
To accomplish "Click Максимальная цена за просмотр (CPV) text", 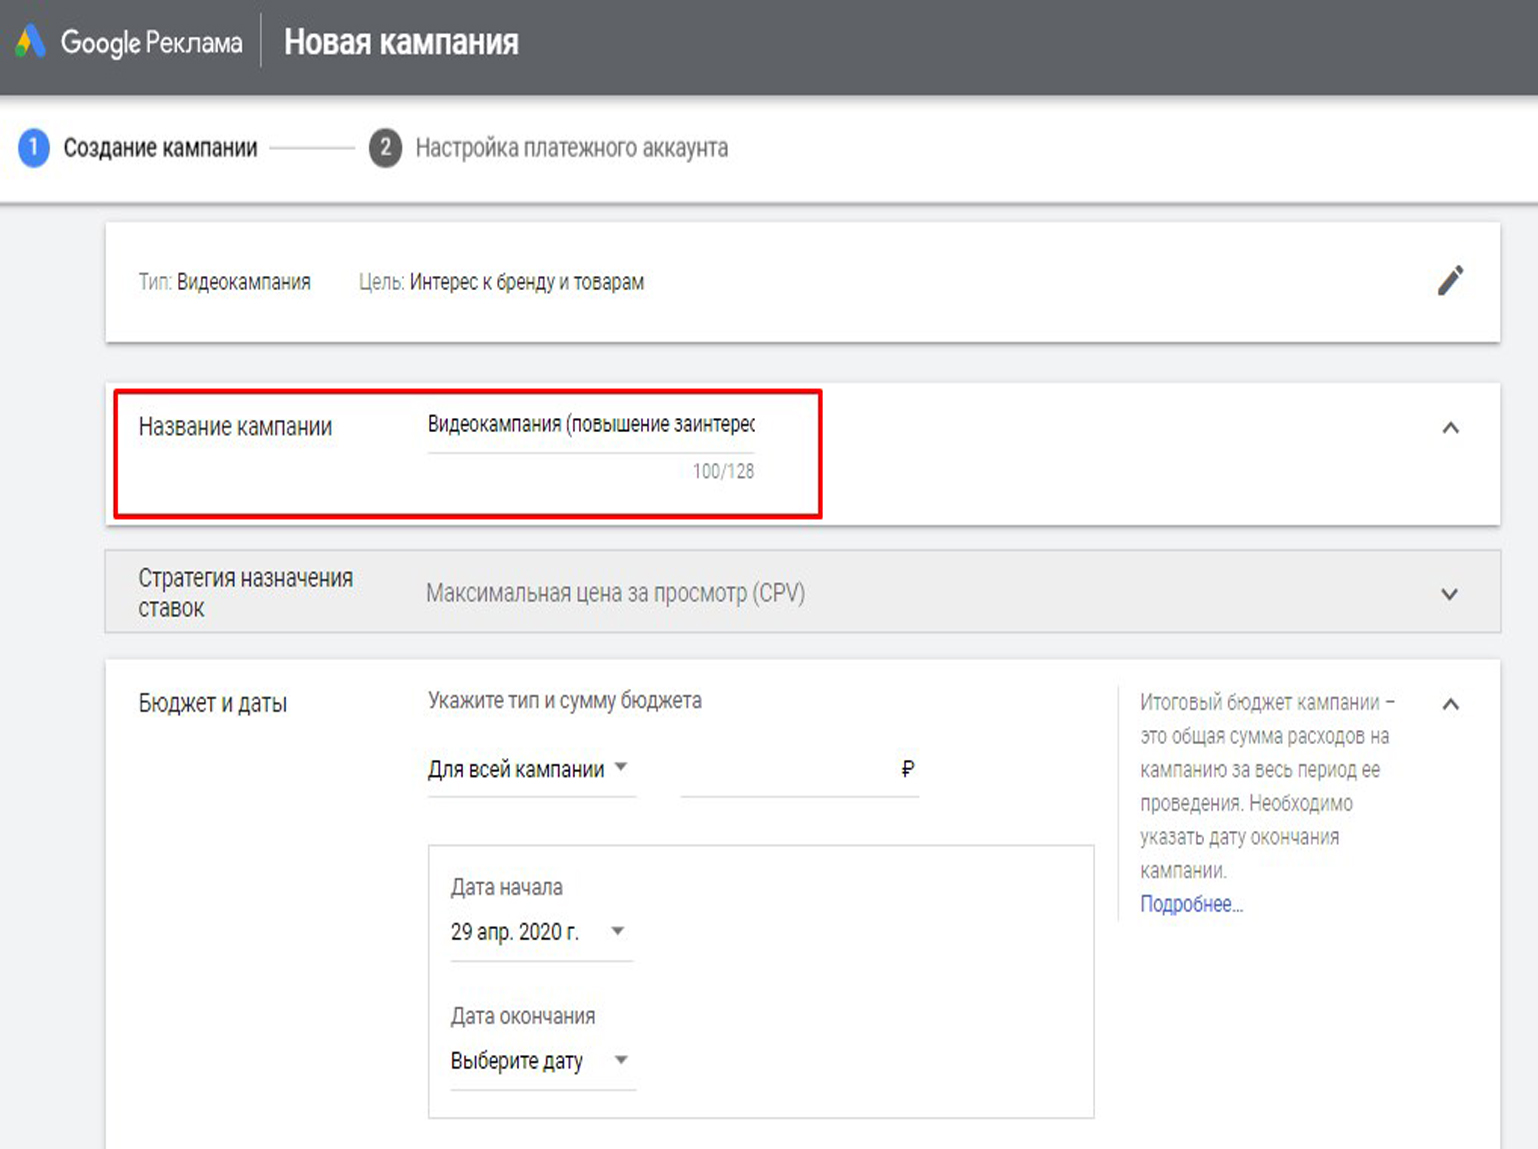I will (615, 593).
